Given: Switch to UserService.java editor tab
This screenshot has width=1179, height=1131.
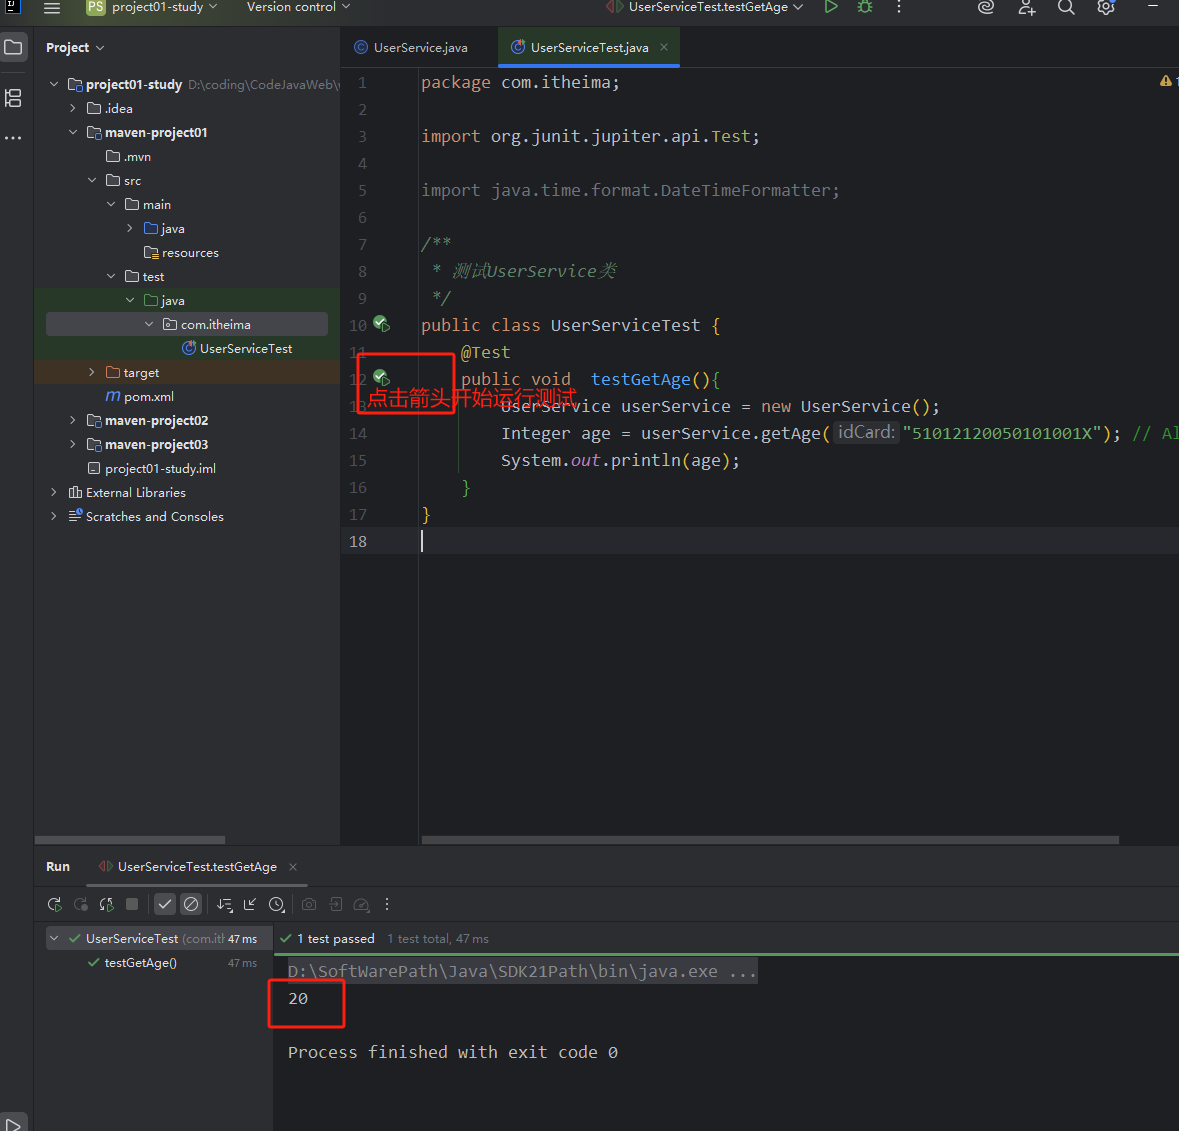Looking at the screenshot, I should coord(411,47).
